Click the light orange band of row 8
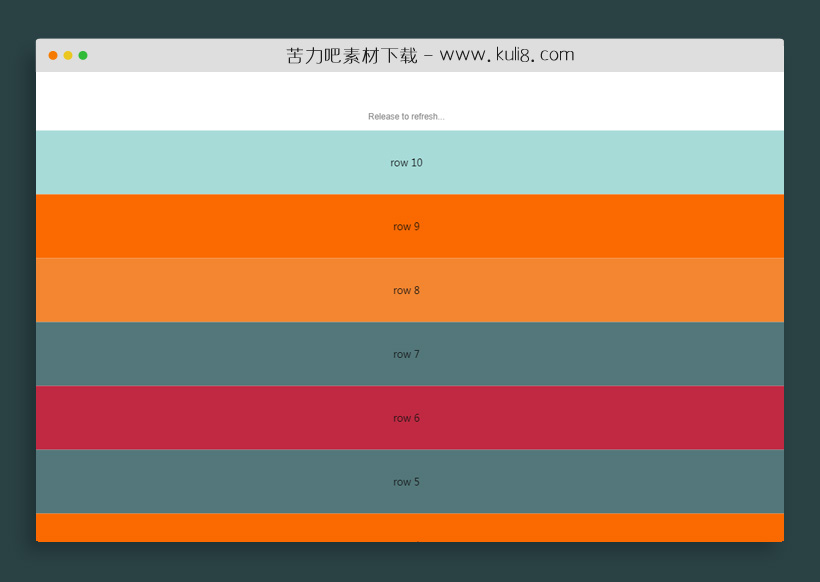The height and width of the screenshot is (582, 820). tap(200, 290)
